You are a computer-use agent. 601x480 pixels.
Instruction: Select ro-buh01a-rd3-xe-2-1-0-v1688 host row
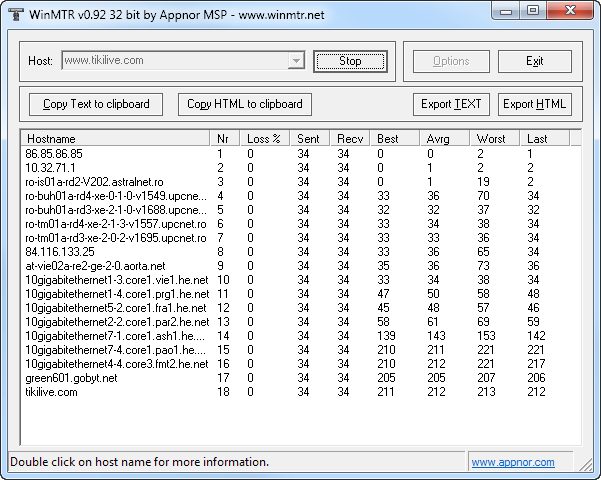[301, 210]
